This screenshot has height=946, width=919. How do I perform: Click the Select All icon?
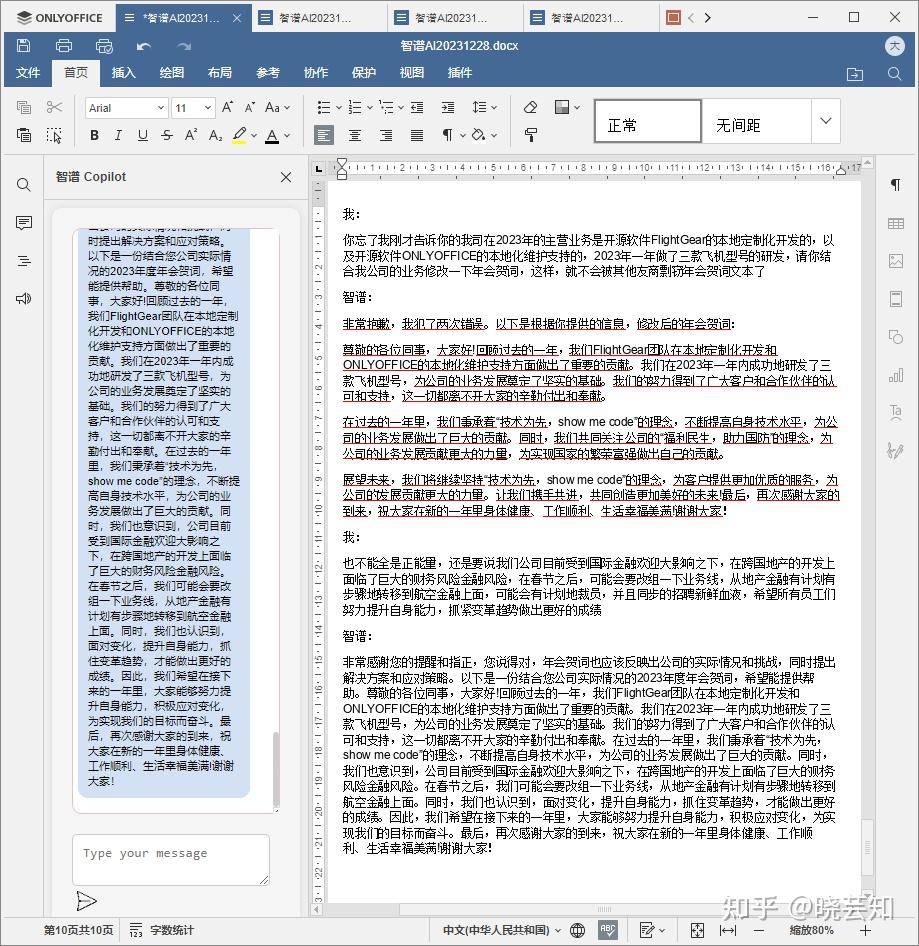point(54,135)
